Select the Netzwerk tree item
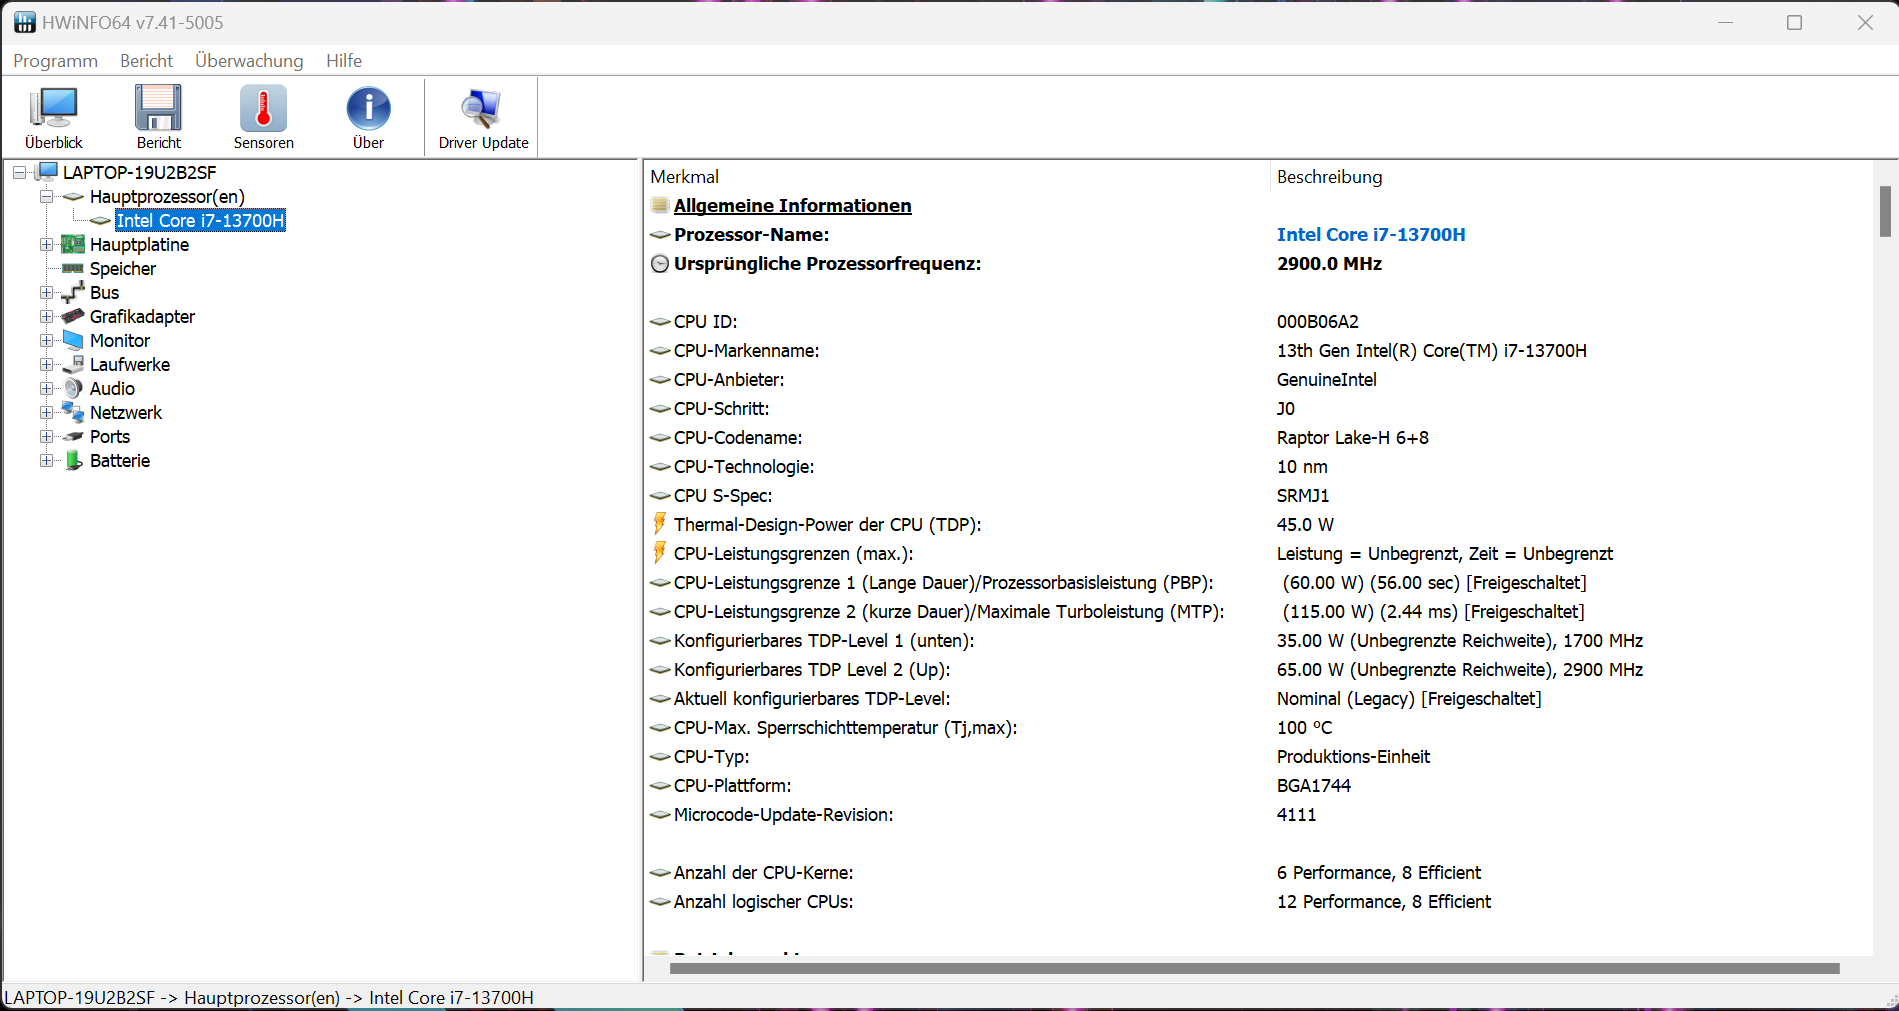 (126, 412)
